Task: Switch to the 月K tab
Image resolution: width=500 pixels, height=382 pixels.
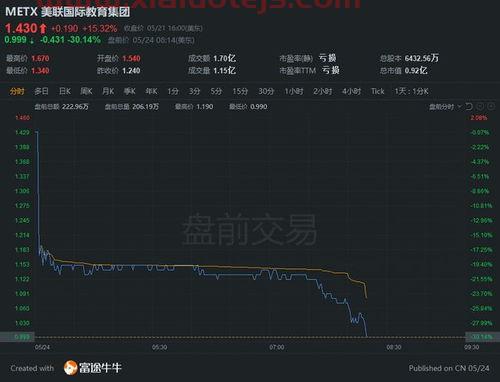Action: click(x=108, y=91)
